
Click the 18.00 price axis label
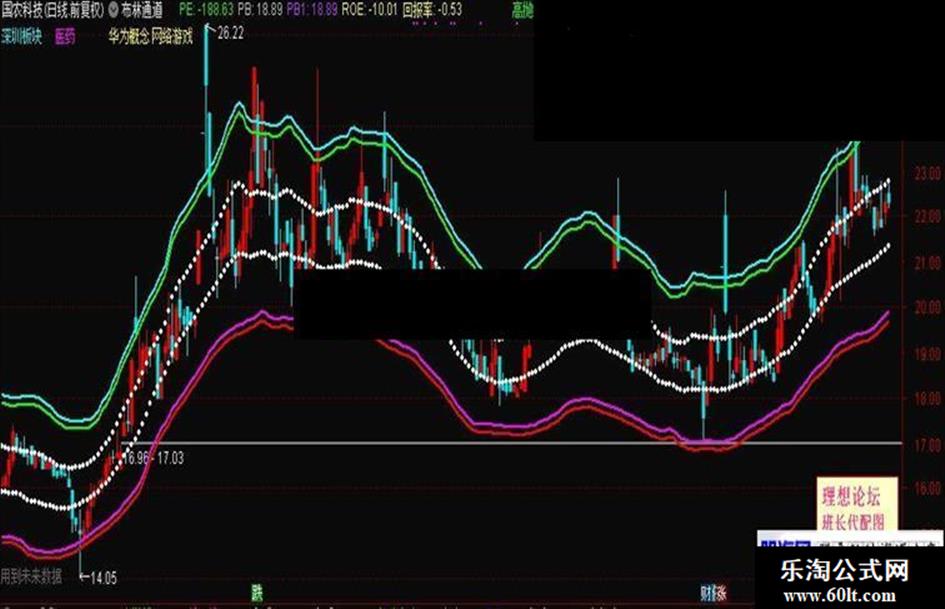[927, 399]
